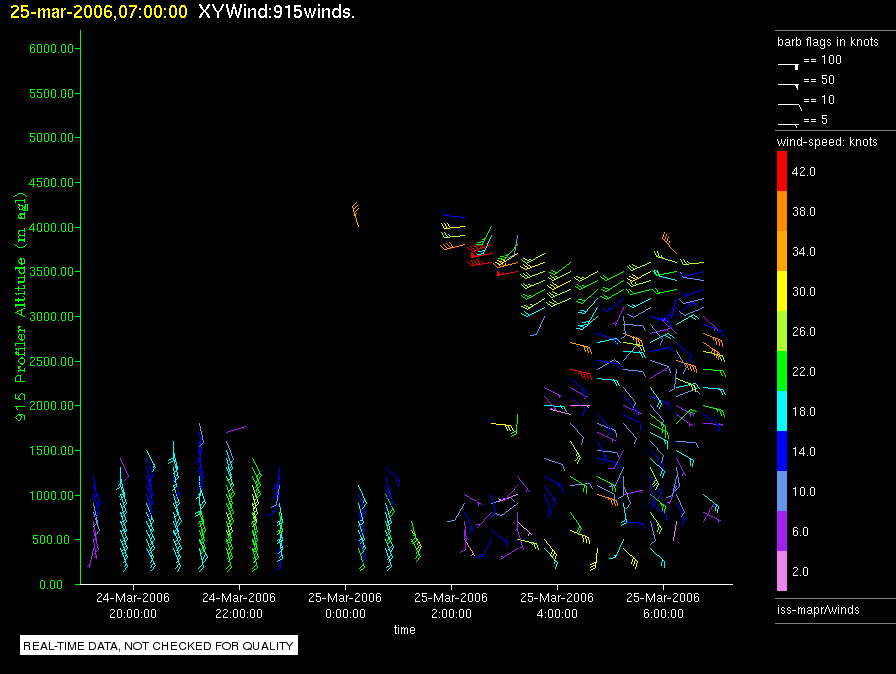Image resolution: width=896 pixels, height=674 pixels.
Task: Click the yellow timestamp 25-mar-2006,07:00:00 title
Action: click(98, 11)
